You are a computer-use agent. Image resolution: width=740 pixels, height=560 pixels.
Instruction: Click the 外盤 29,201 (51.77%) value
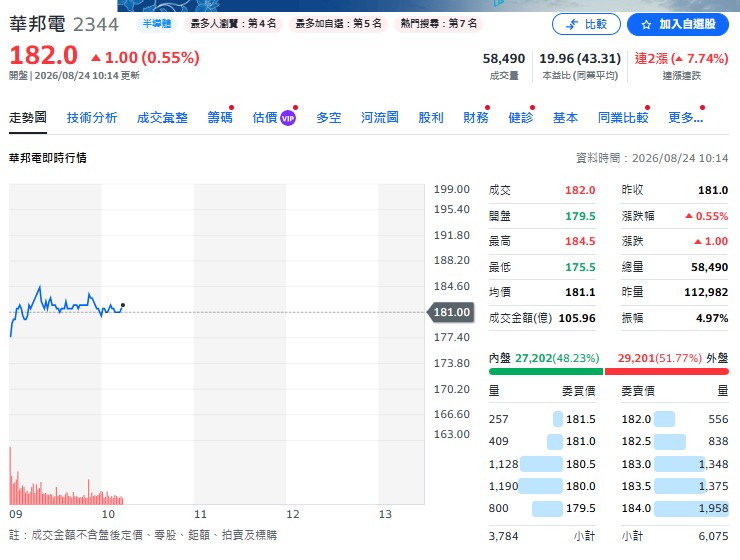(660, 358)
